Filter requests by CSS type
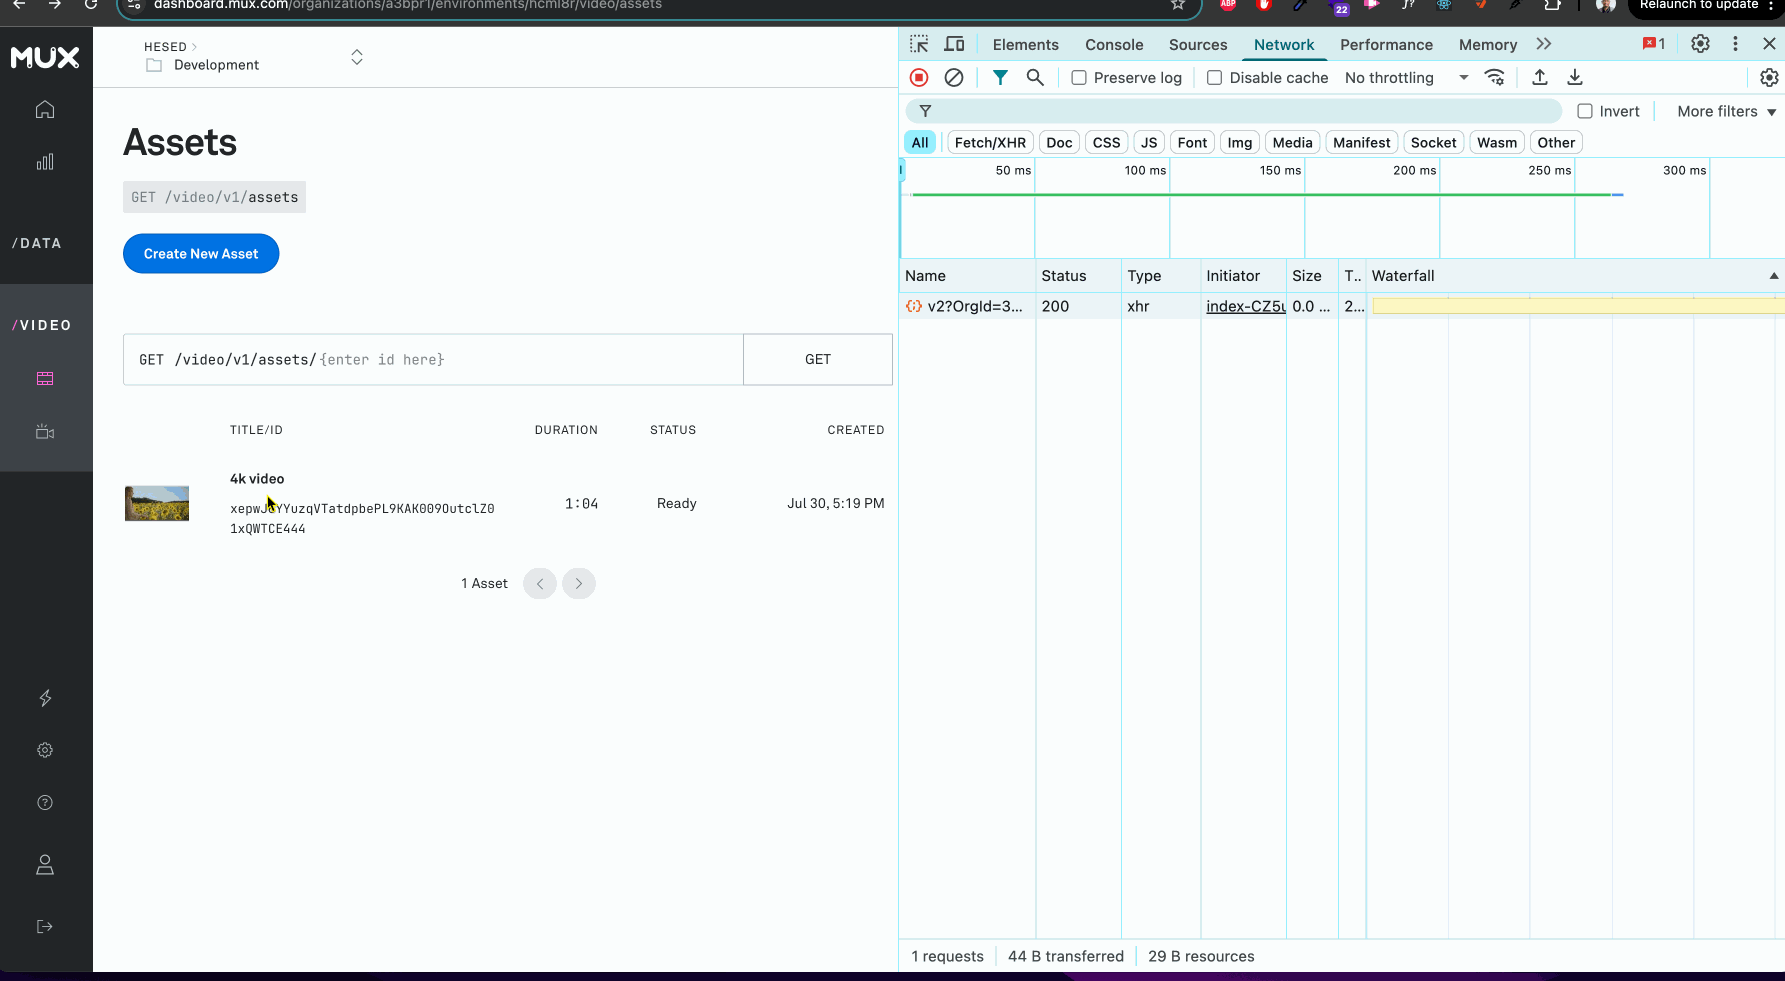Screen dimensions: 1785x981 [1106, 143]
